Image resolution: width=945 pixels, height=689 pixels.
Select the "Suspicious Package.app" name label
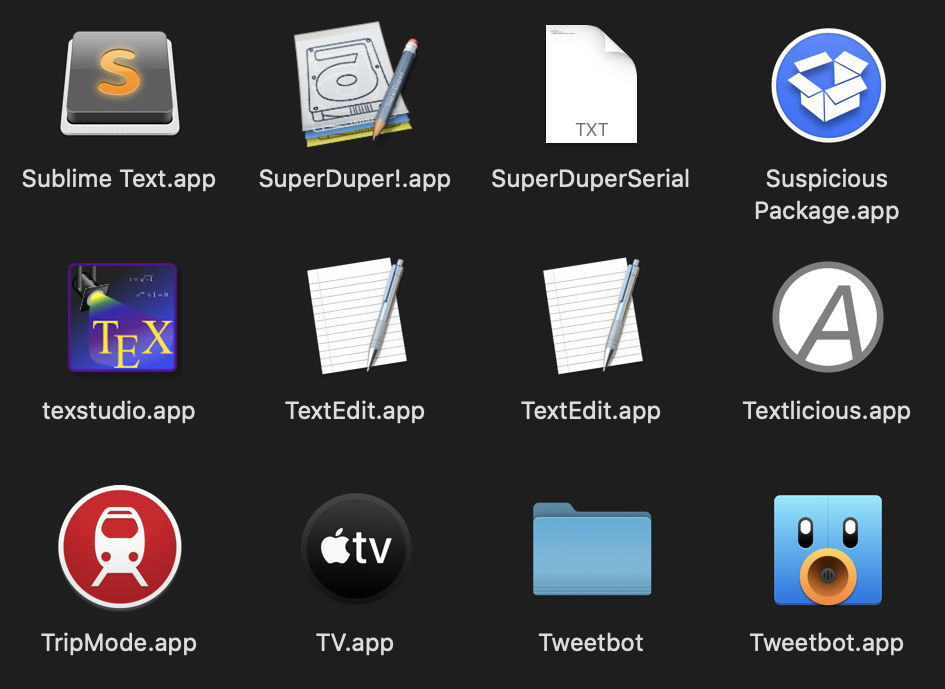[827, 195]
